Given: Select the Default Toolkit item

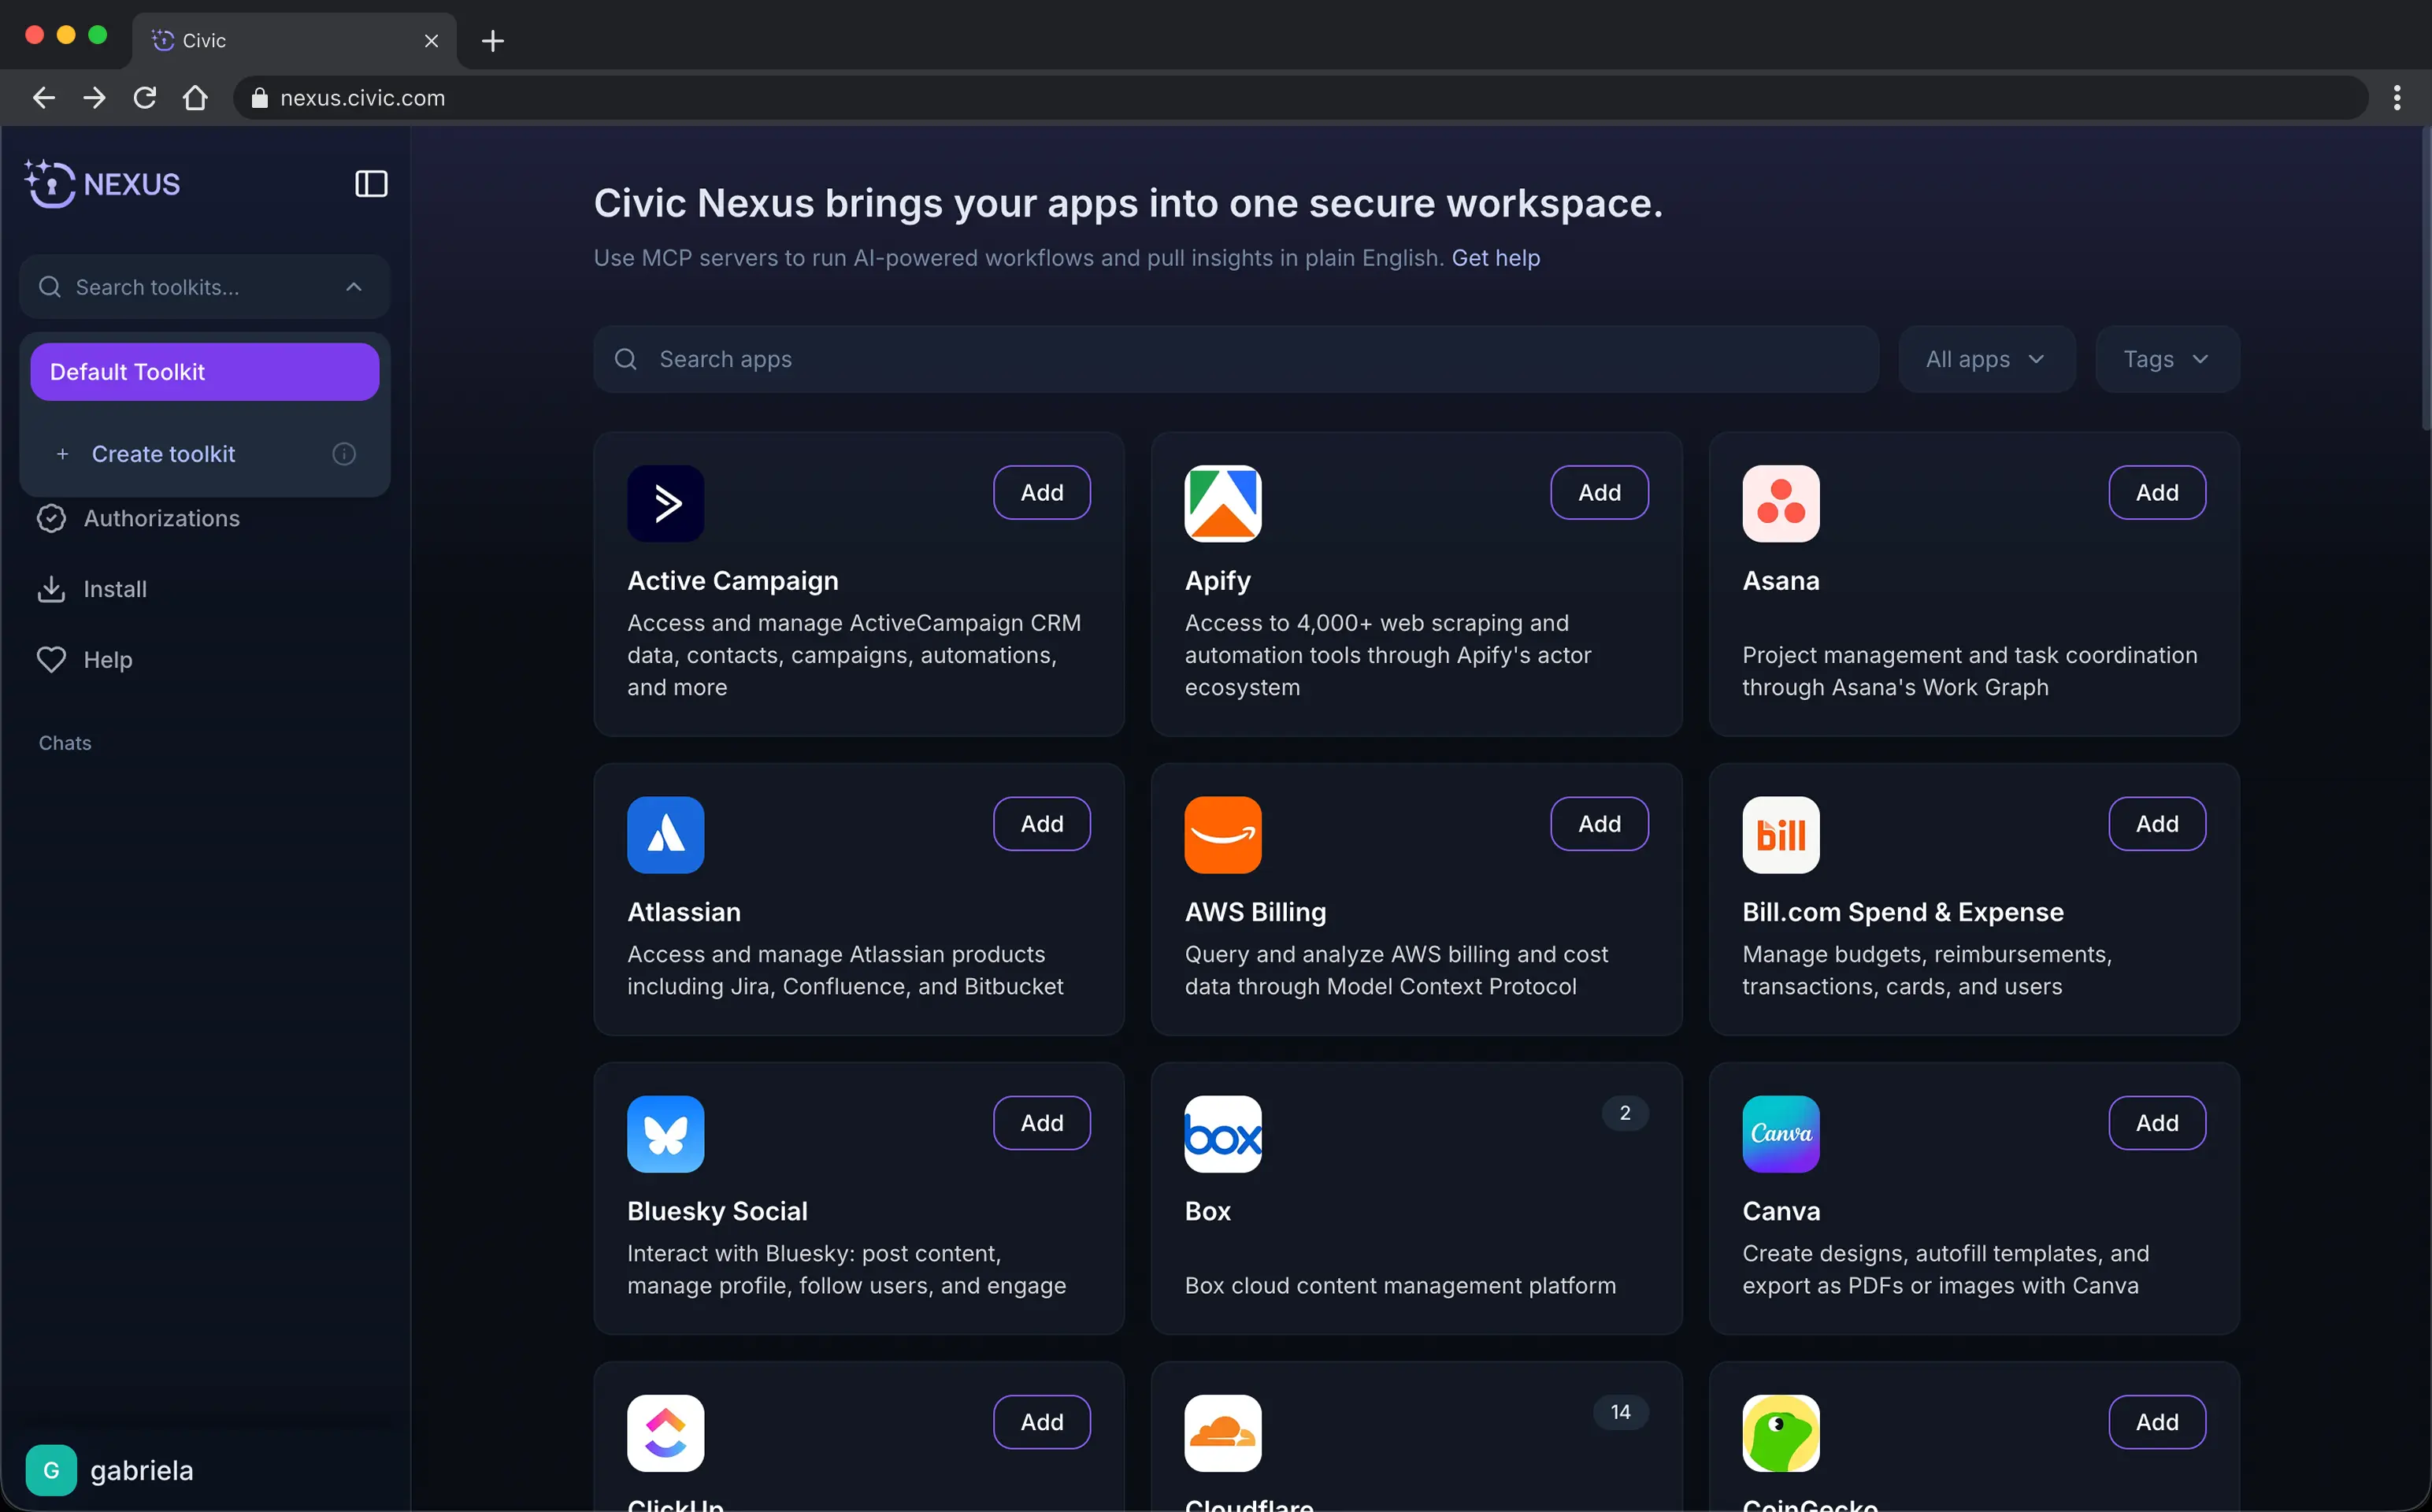Looking at the screenshot, I should pyautogui.click(x=204, y=372).
